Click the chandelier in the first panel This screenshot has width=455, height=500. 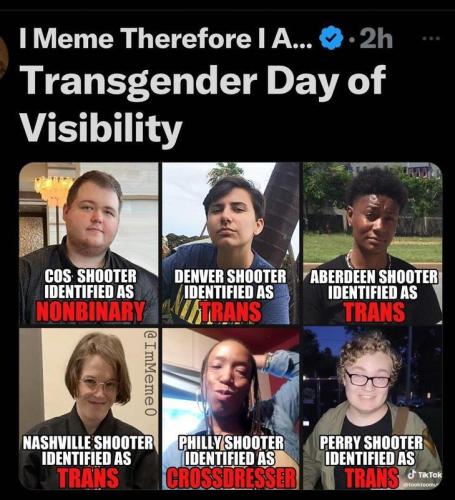(53, 191)
